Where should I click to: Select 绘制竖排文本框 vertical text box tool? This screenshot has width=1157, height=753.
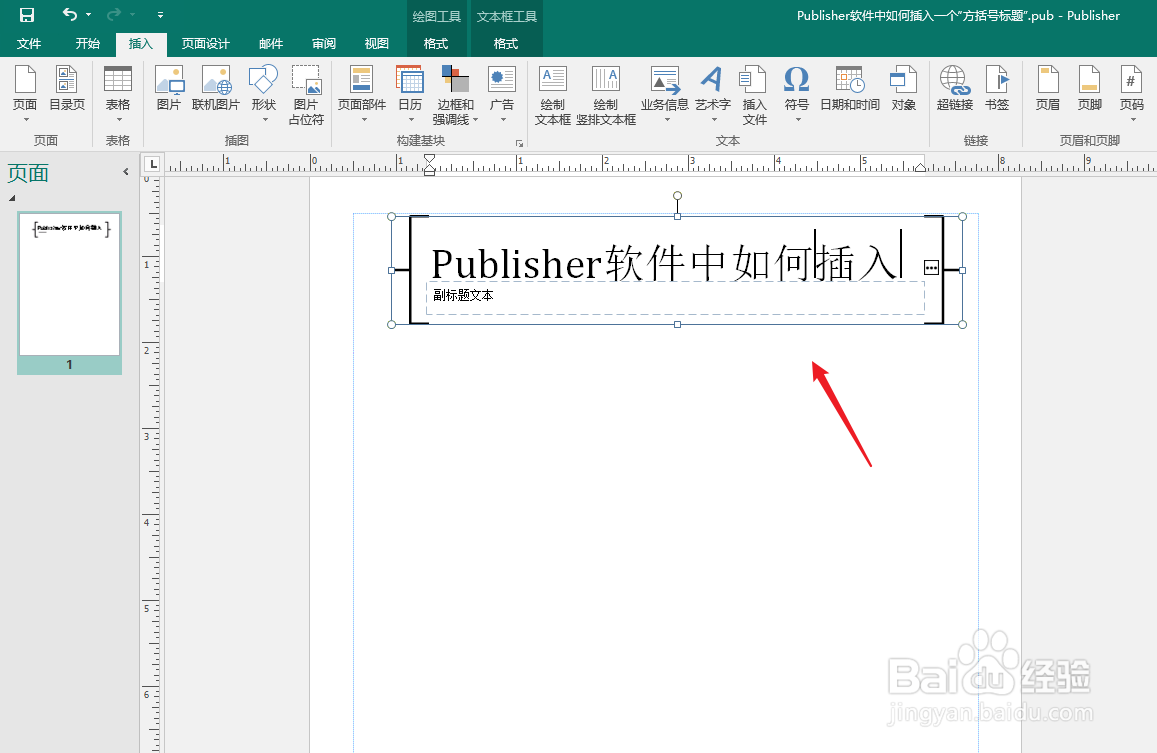click(606, 94)
